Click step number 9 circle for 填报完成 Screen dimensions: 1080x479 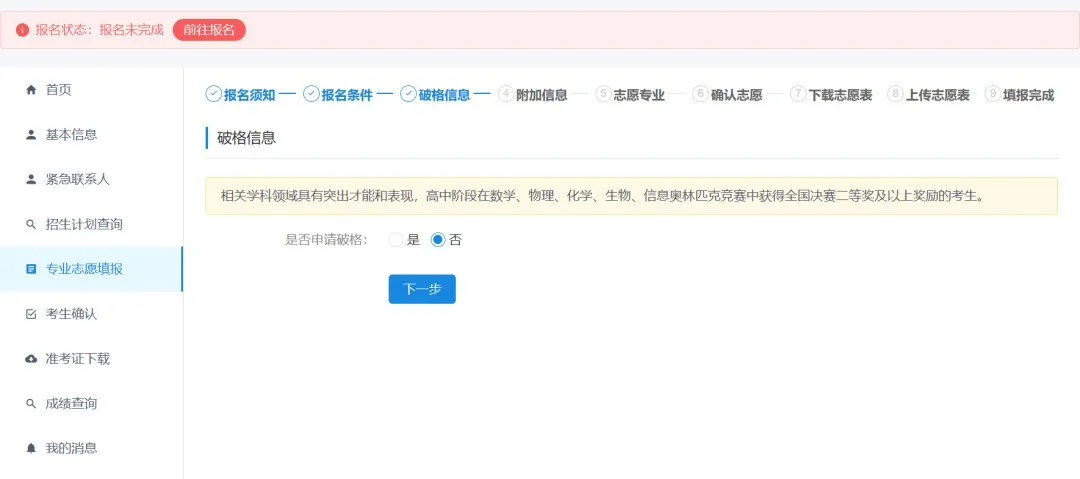click(993, 94)
